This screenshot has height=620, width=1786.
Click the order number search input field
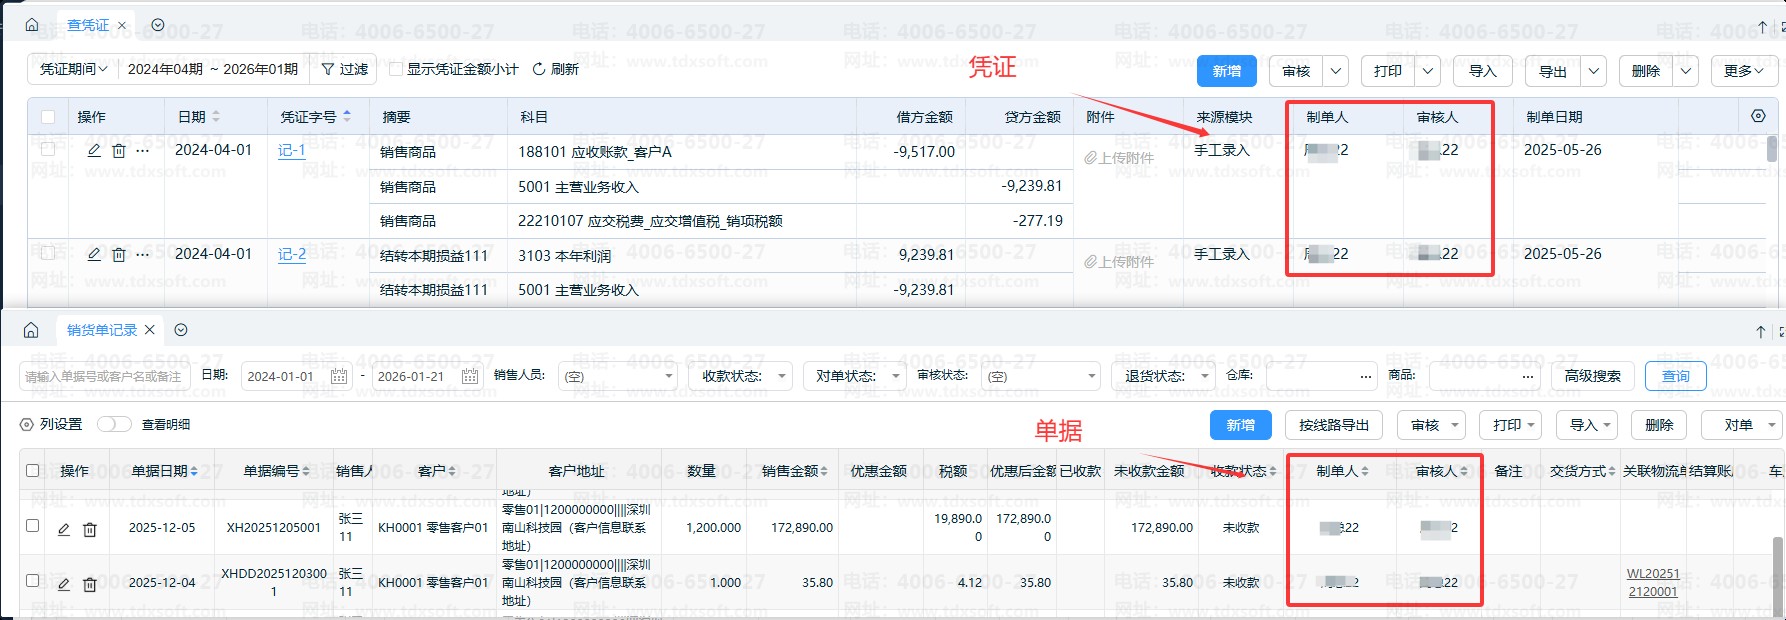[105, 376]
